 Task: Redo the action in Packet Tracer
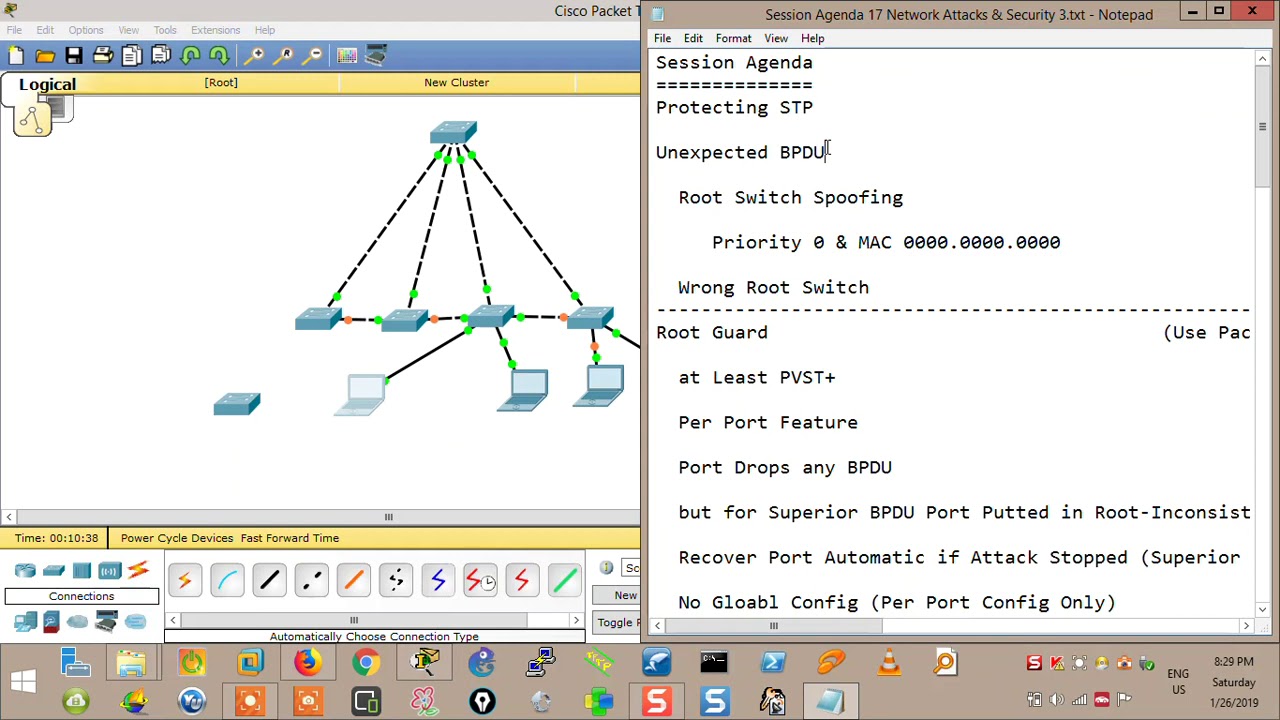220,56
